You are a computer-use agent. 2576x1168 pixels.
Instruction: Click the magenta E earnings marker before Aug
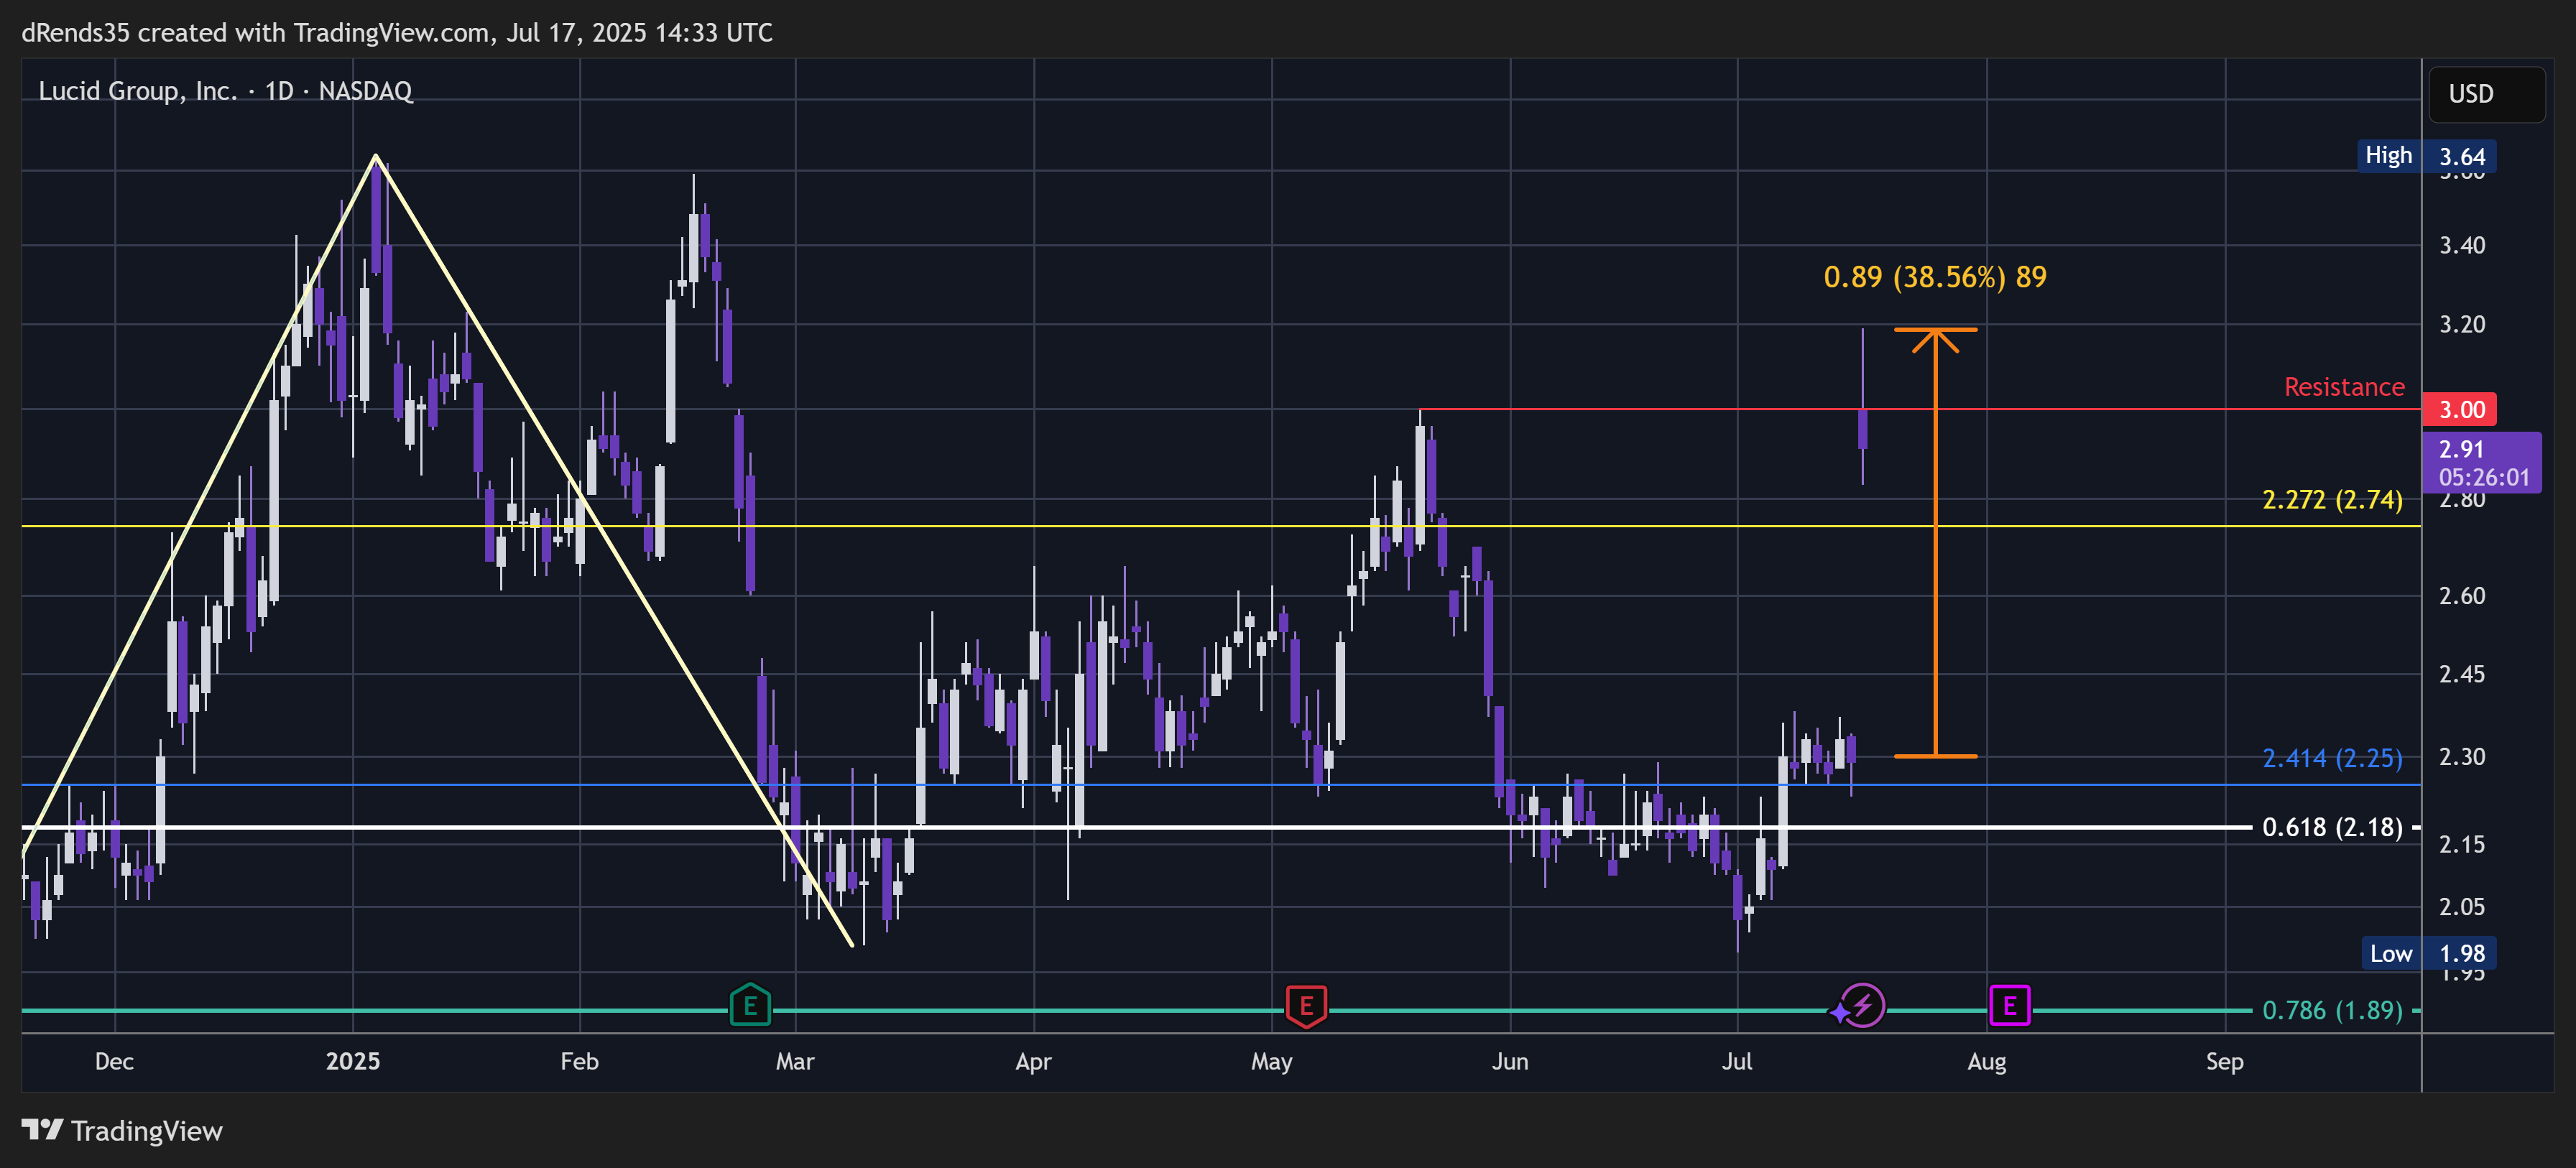2010,1006
